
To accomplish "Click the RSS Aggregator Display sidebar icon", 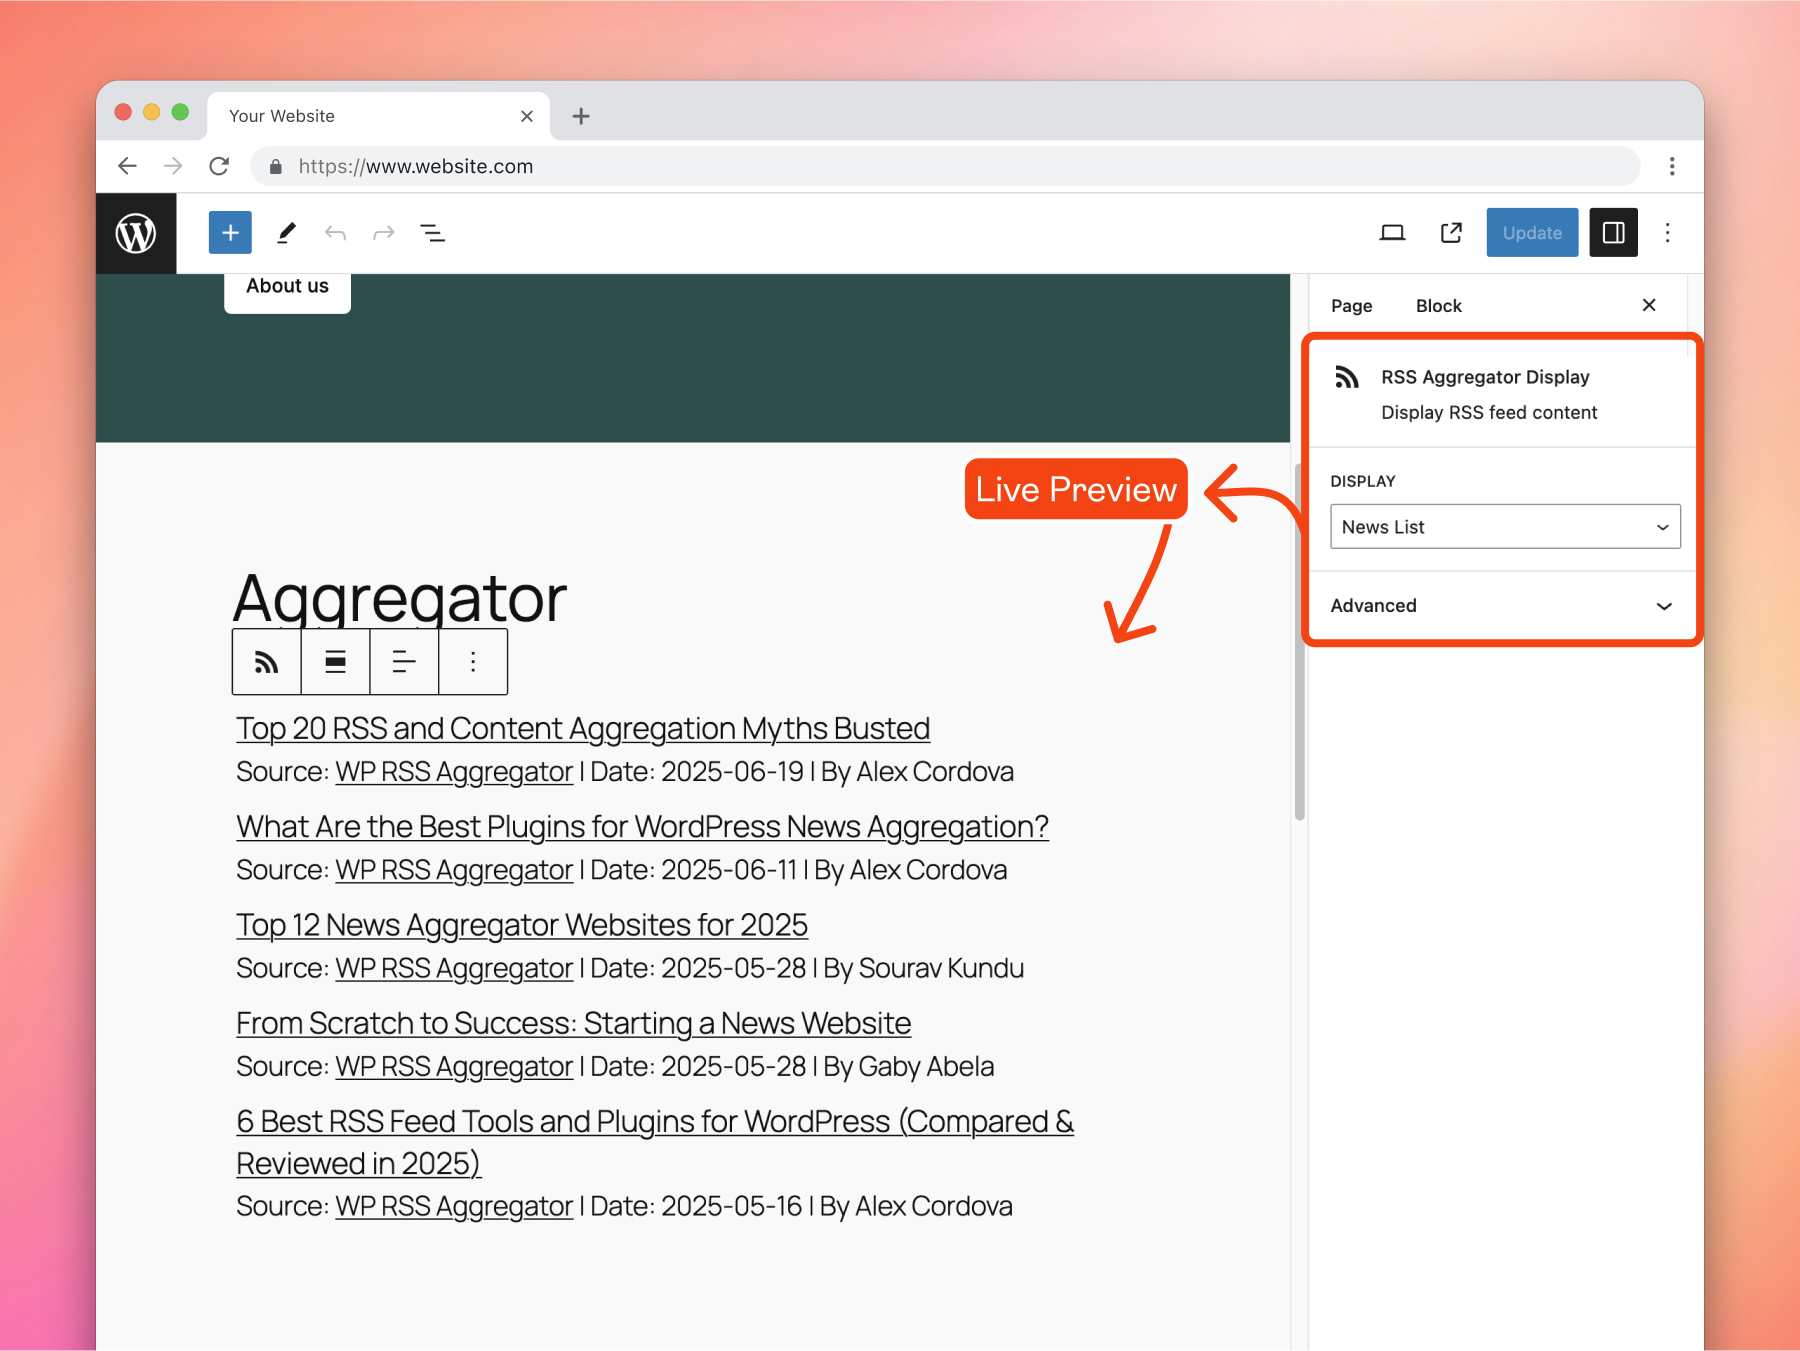I will pos(1347,377).
